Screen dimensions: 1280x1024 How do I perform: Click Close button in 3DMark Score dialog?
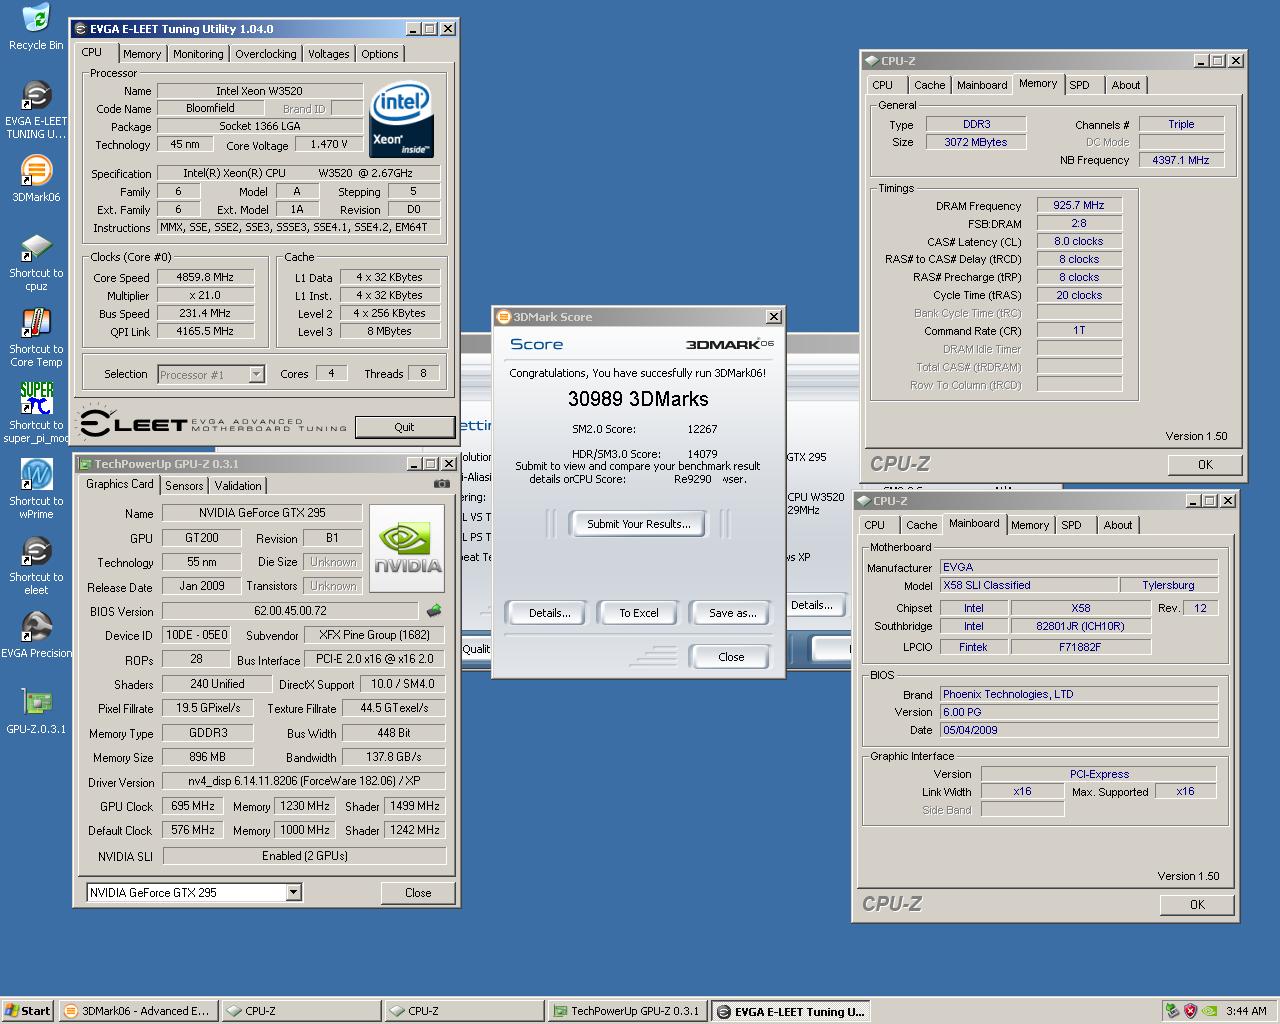pyautogui.click(x=731, y=657)
